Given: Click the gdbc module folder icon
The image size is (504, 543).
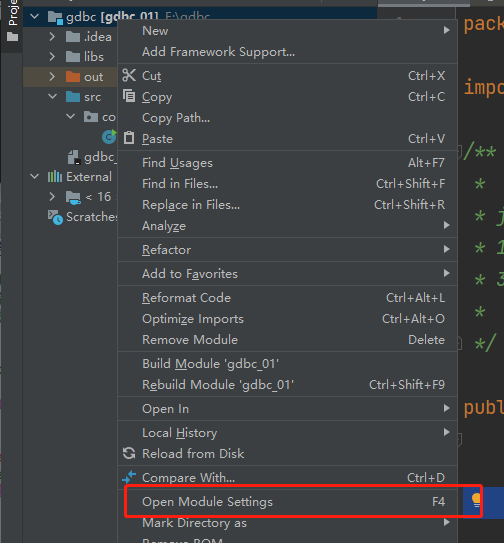Looking at the screenshot, I should coord(55,17).
